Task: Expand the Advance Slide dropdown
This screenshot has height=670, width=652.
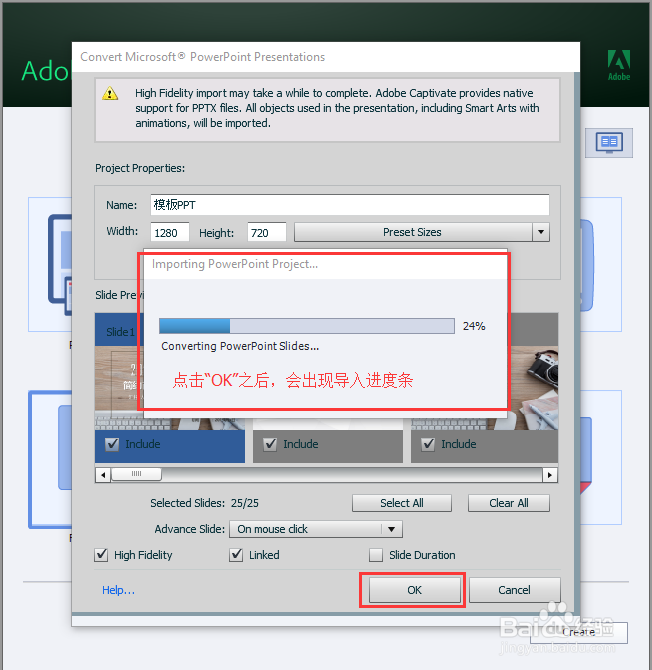Action: coord(391,529)
